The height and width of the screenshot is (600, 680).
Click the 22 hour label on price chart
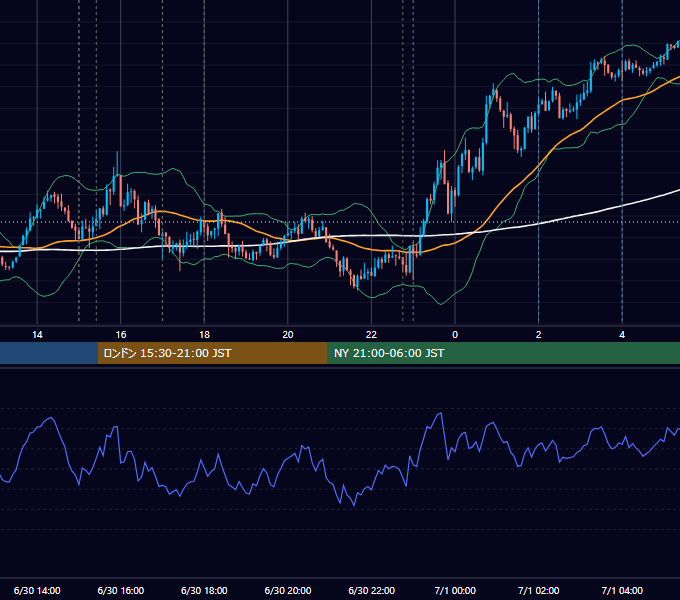click(371, 335)
